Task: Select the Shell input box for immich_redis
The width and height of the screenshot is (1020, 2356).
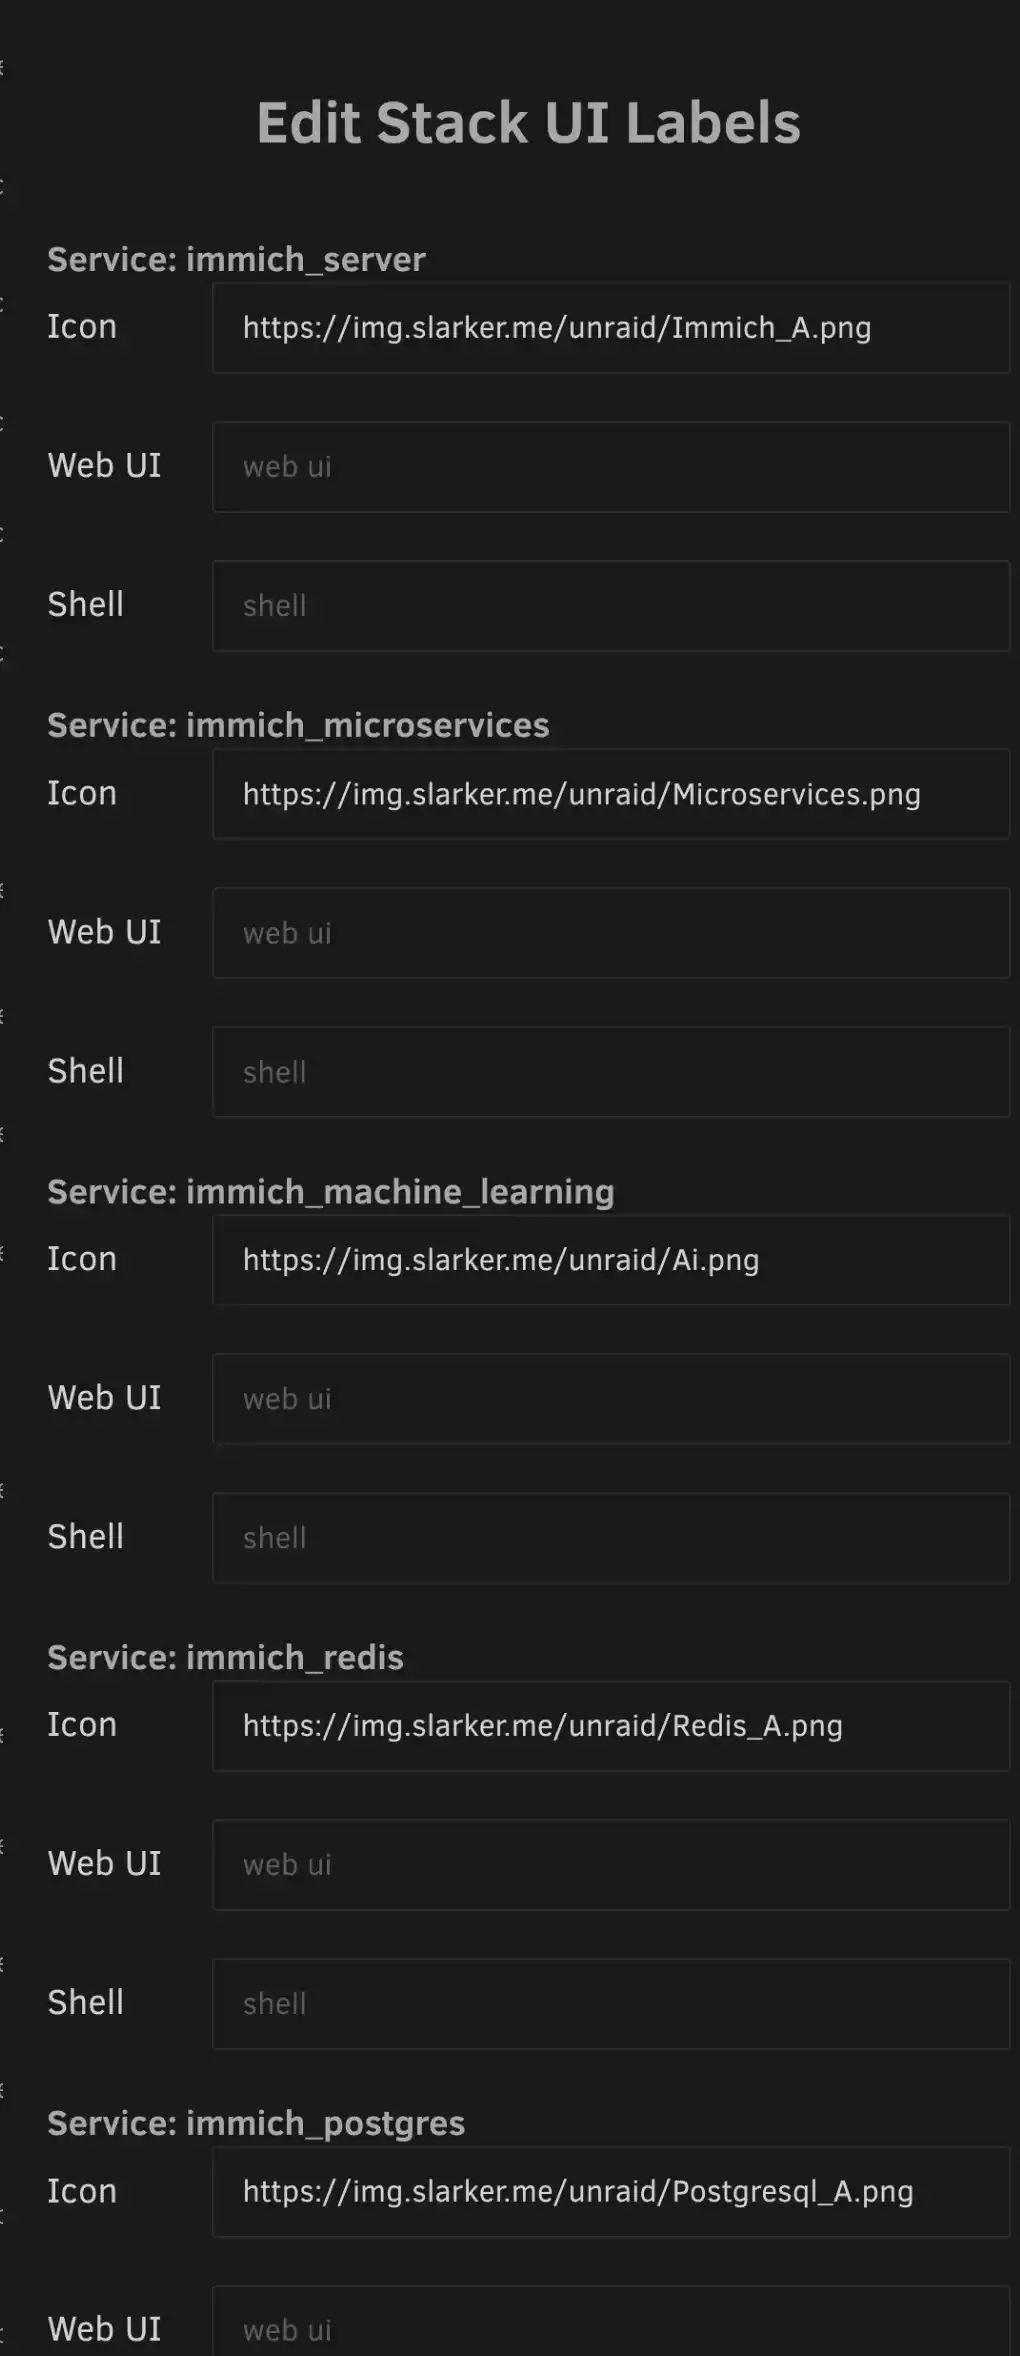Action: point(610,2004)
